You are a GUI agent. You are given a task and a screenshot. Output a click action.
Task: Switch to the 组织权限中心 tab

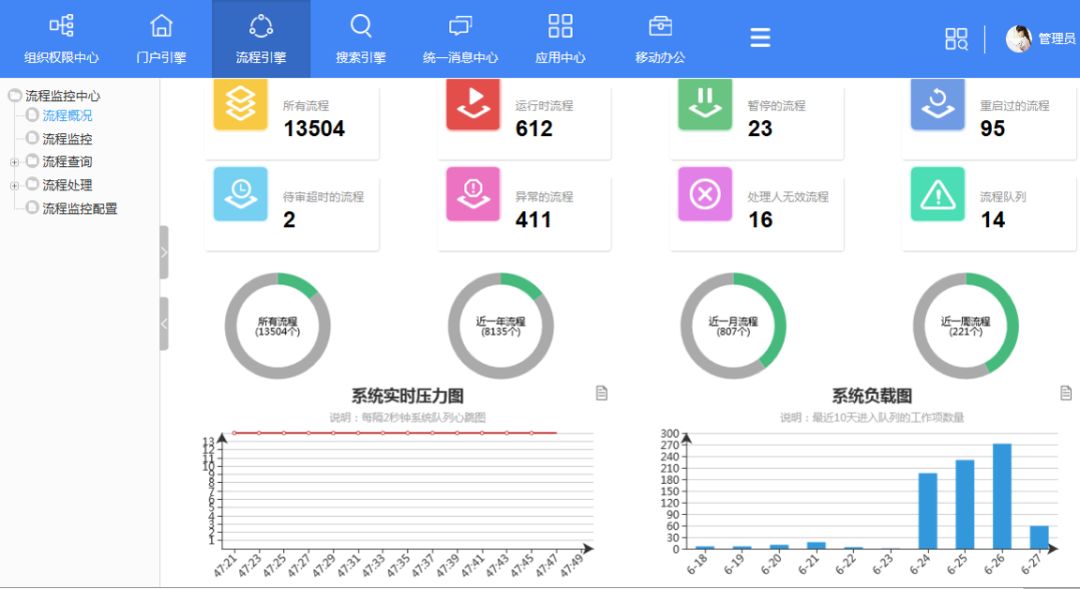click(61, 38)
